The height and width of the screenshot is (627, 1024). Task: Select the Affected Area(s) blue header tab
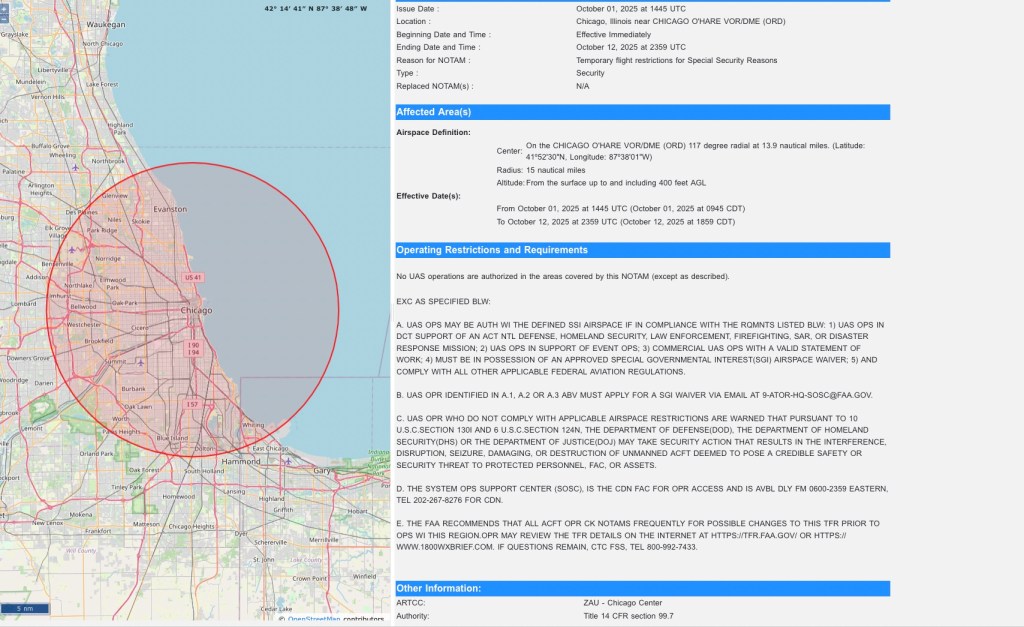tap(640, 112)
